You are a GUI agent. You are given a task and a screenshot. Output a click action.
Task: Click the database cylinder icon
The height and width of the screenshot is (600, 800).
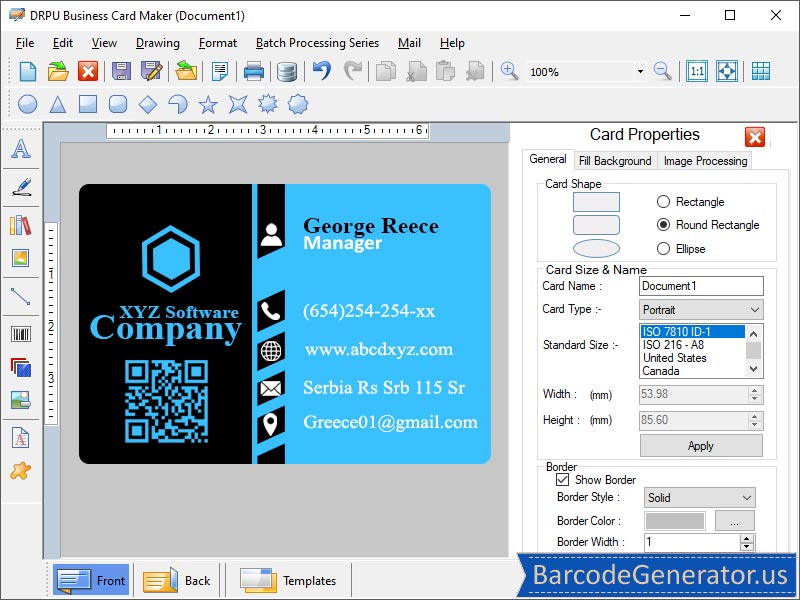coord(287,72)
